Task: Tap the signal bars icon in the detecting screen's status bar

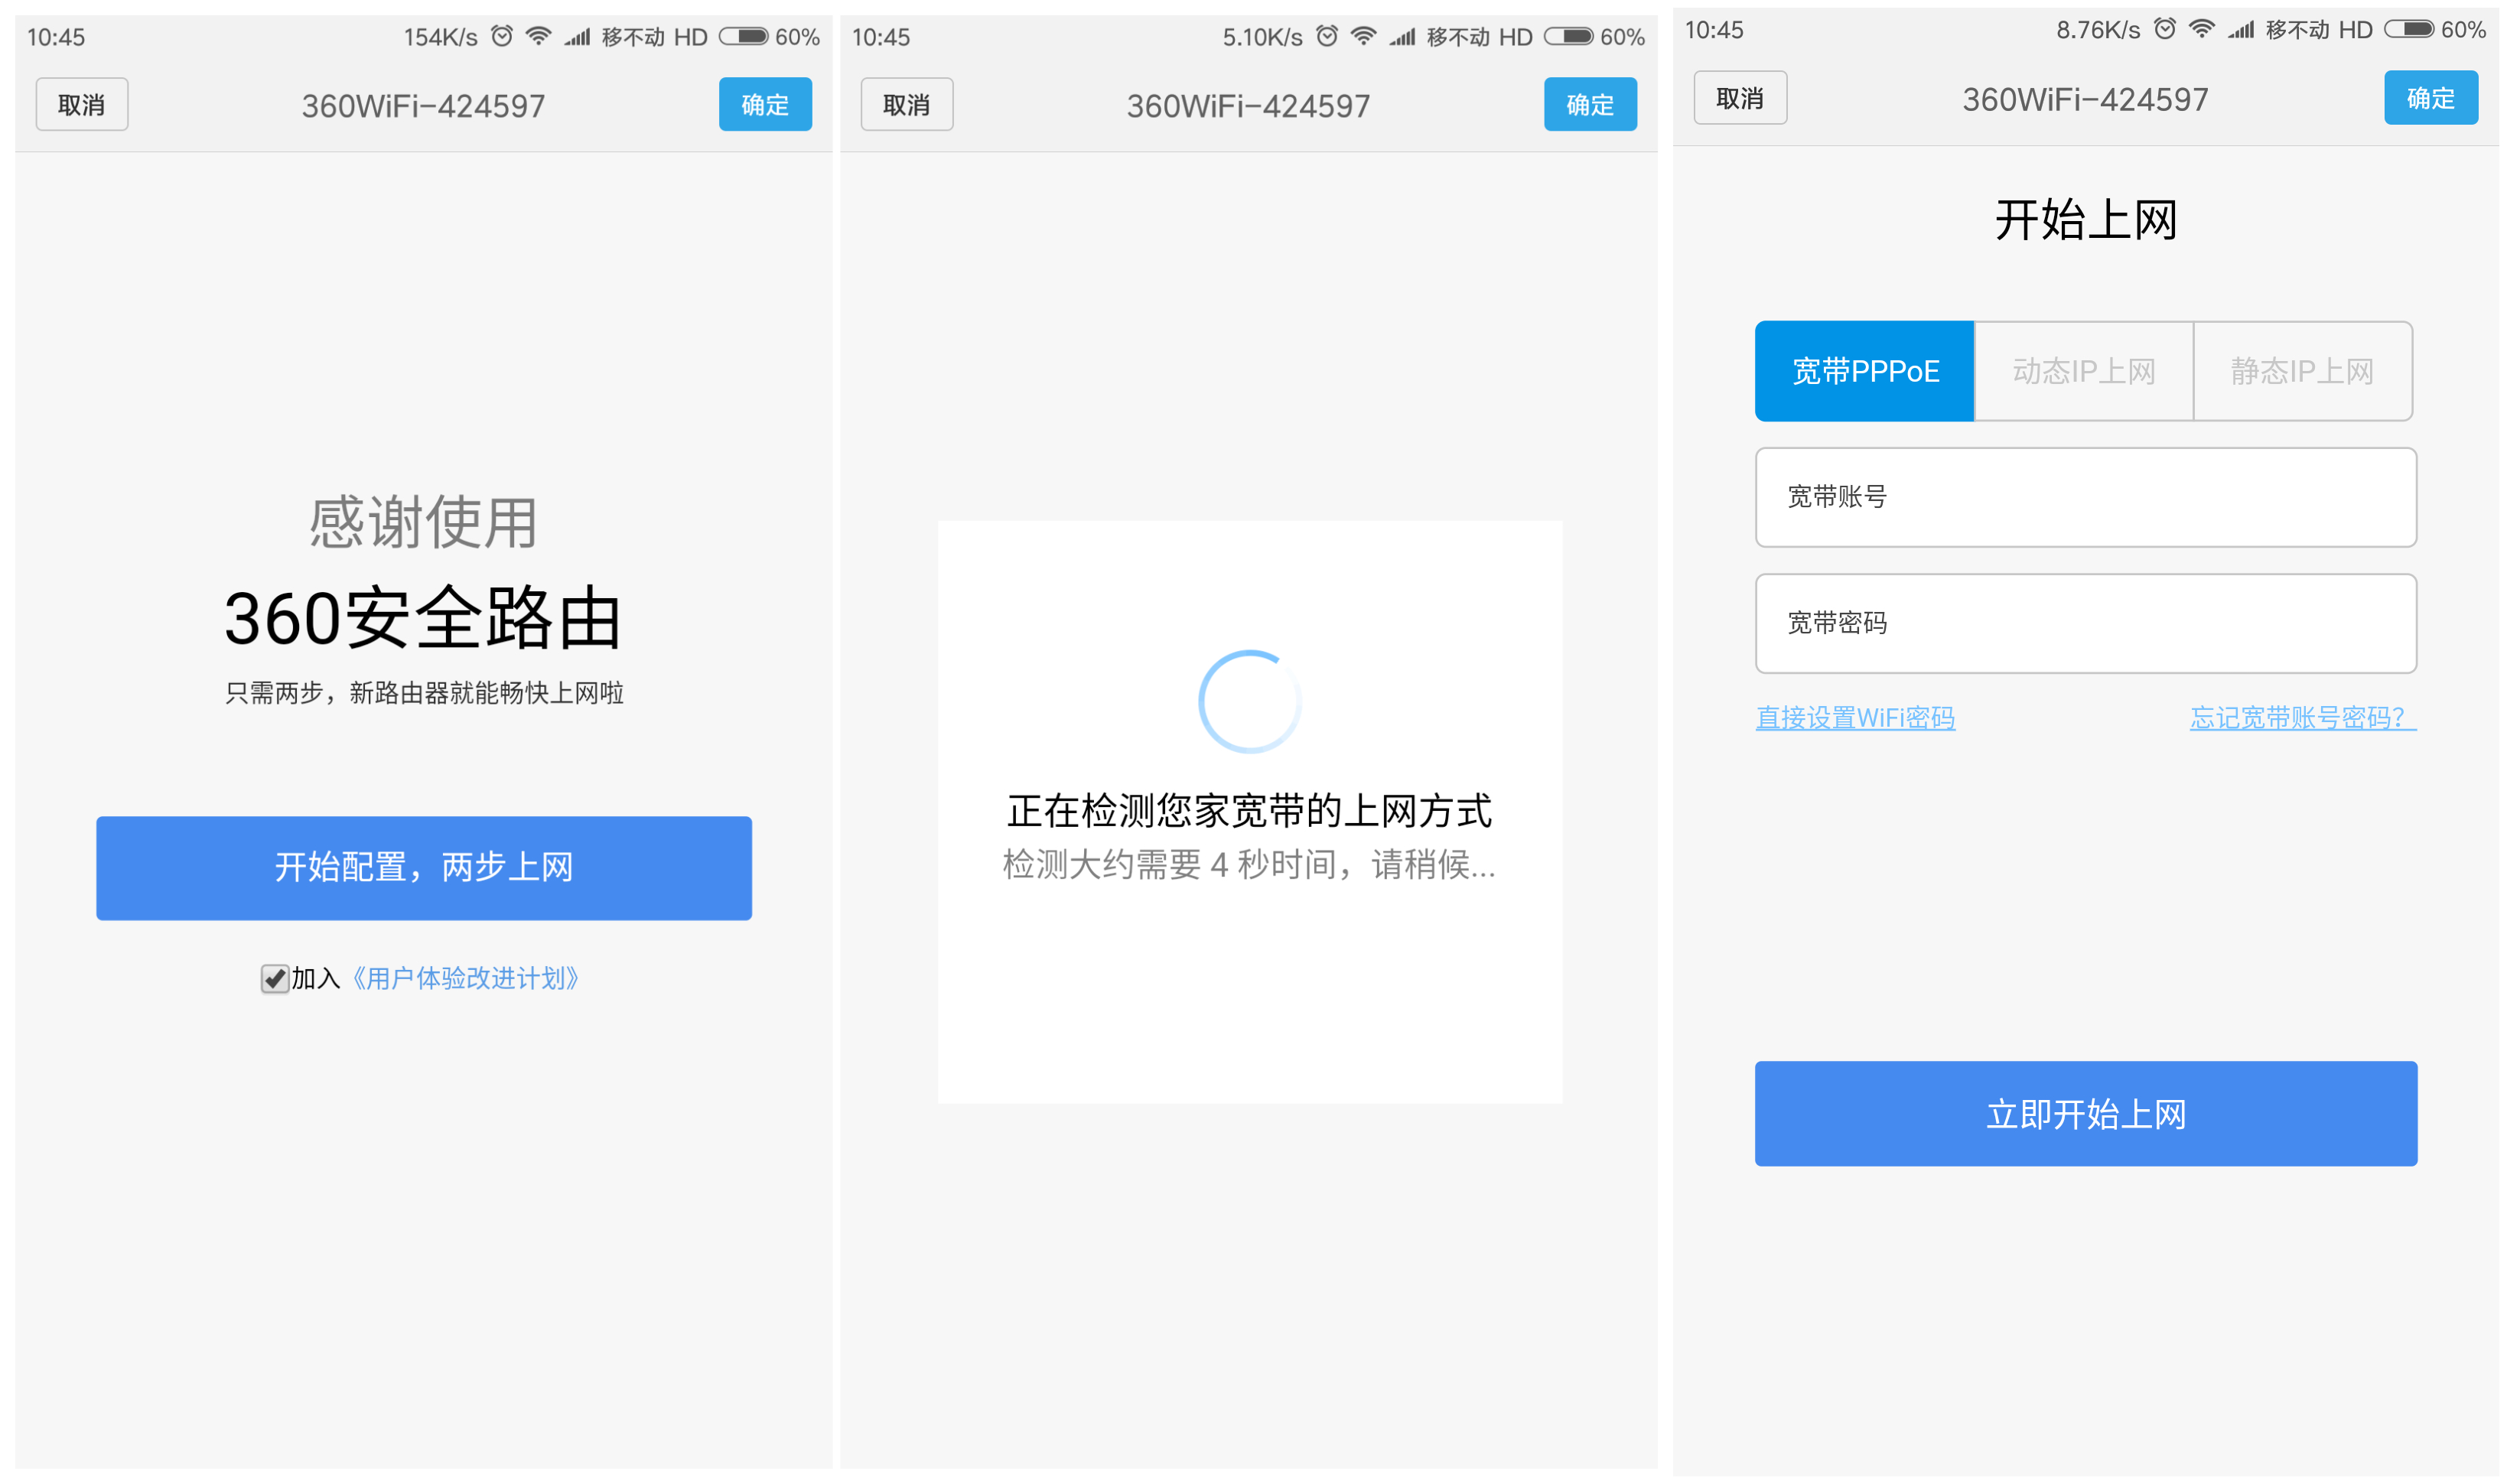Action: pyautogui.click(x=1403, y=38)
